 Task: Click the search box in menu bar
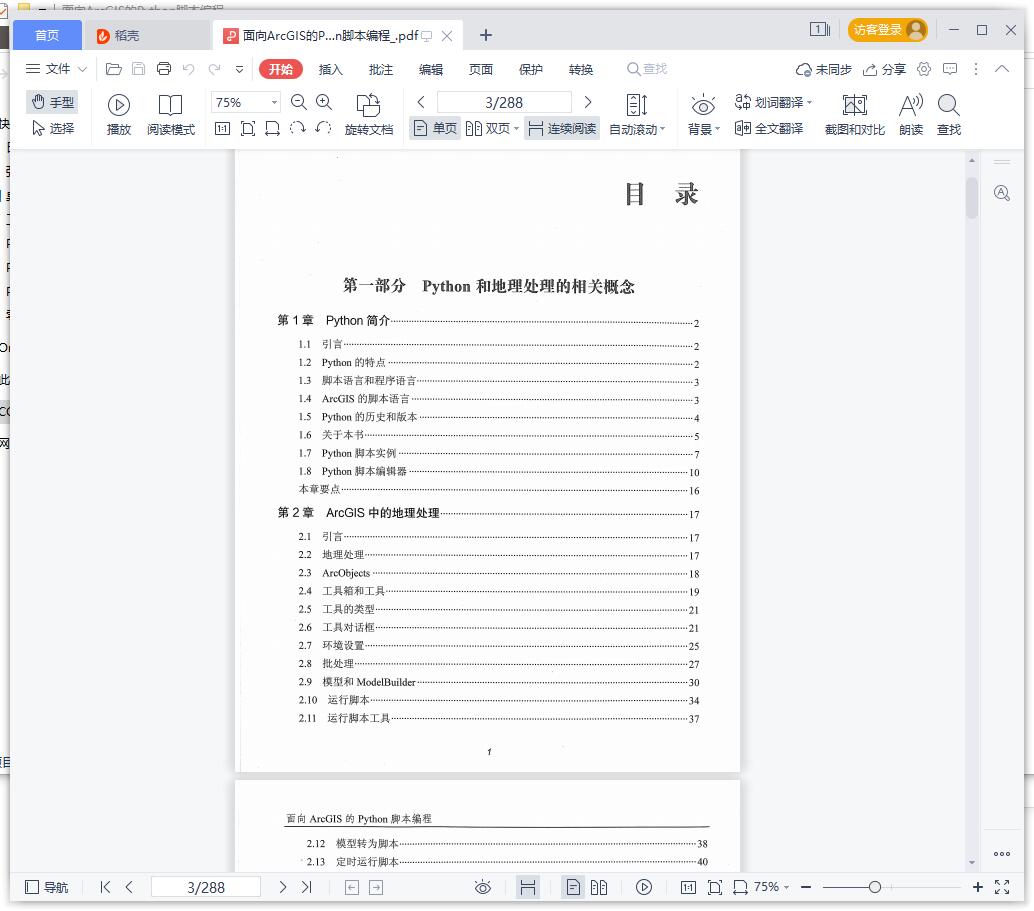tap(647, 69)
